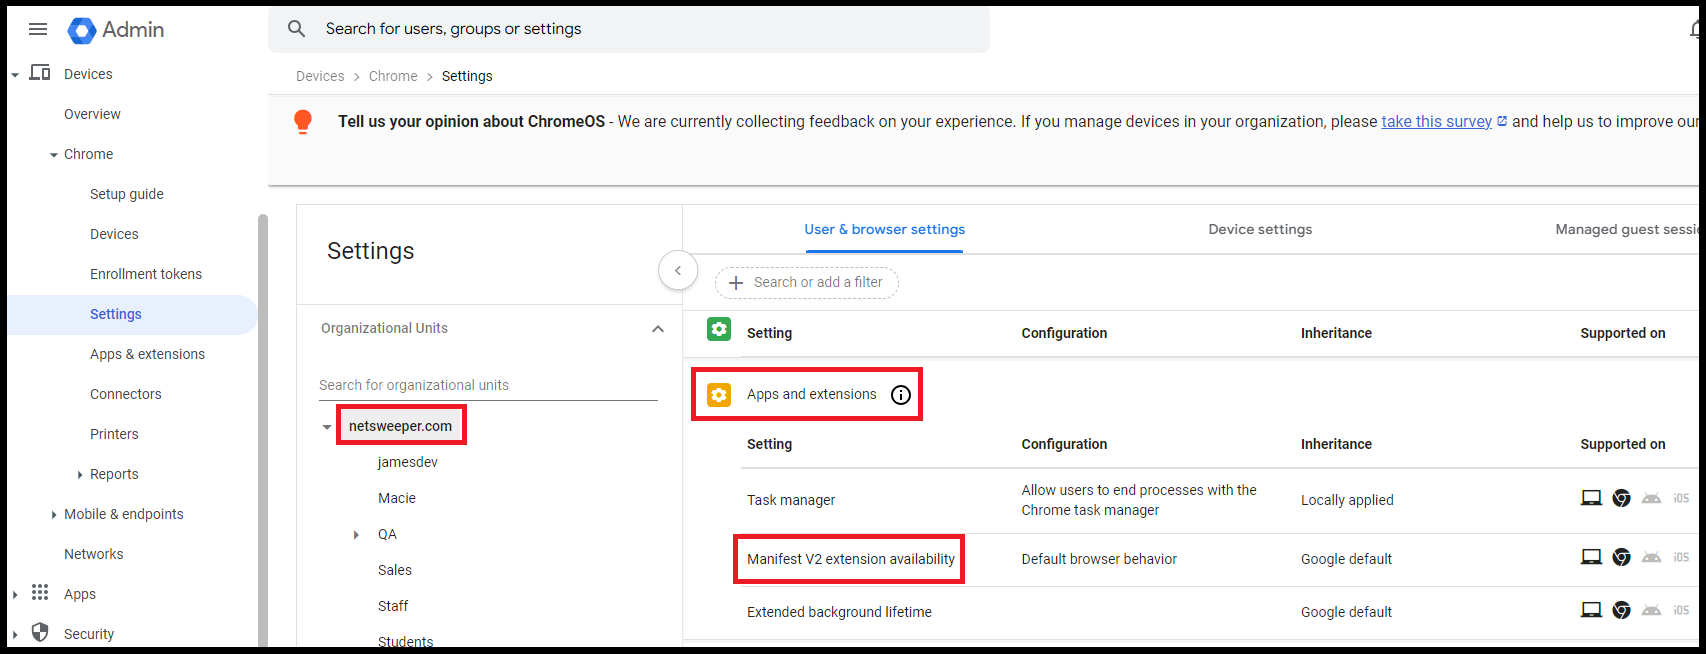Select netsweeper.com organizational unit
This screenshot has height=654, width=1706.
[400, 426]
